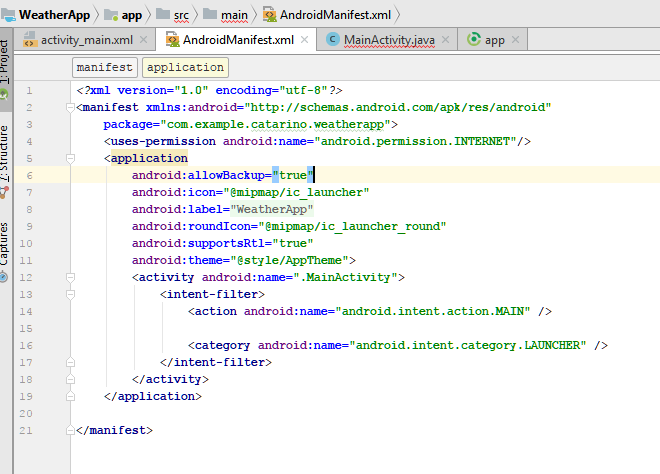Click the xml version declaration on line 1
Viewport: 660px width, 474px height.
point(209,91)
